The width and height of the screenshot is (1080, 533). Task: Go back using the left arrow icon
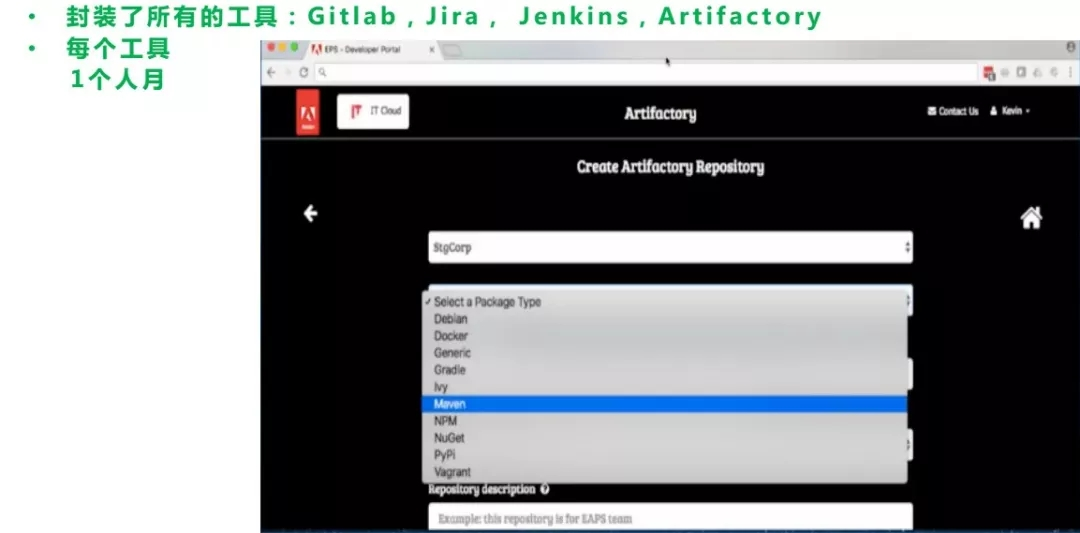311,213
